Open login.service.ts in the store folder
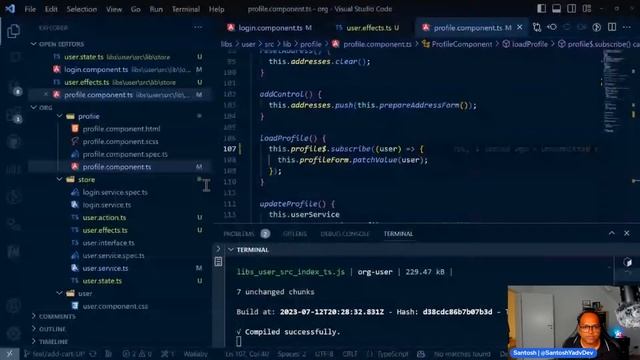The height and width of the screenshot is (360, 640). (107, 205)
